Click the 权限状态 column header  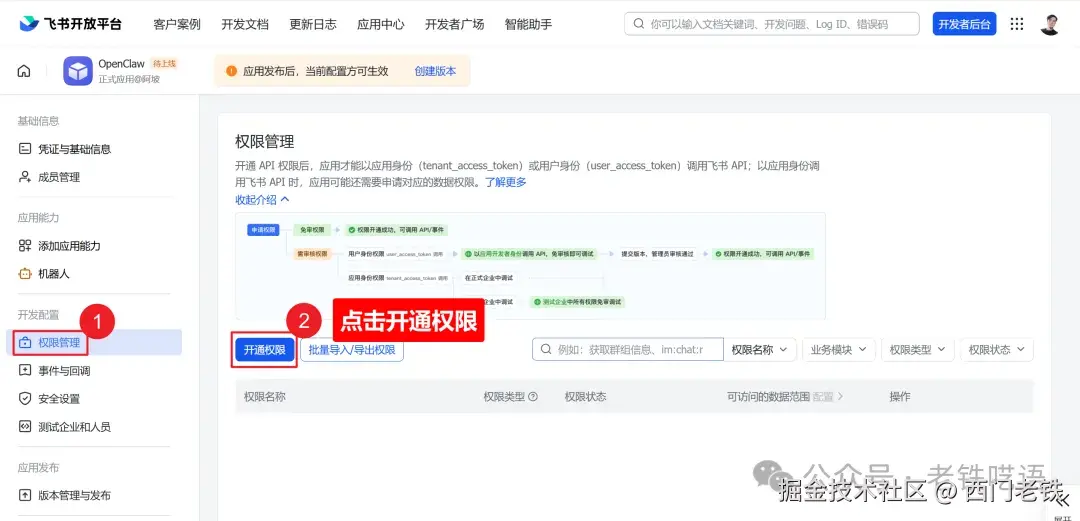[x=585, y=397]
